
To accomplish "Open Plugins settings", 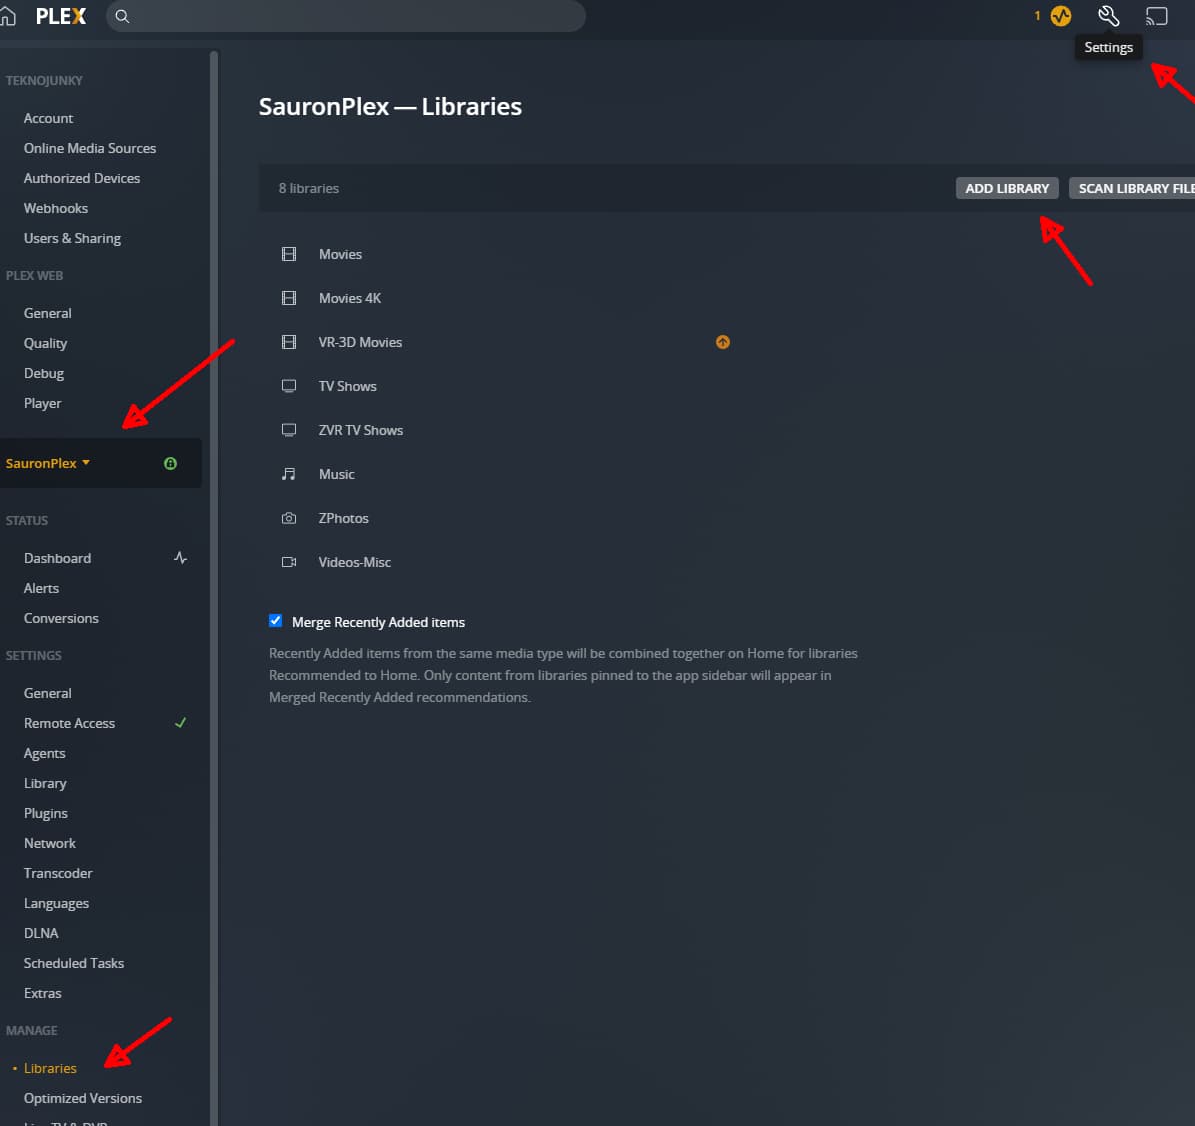I will coord(46,813).
